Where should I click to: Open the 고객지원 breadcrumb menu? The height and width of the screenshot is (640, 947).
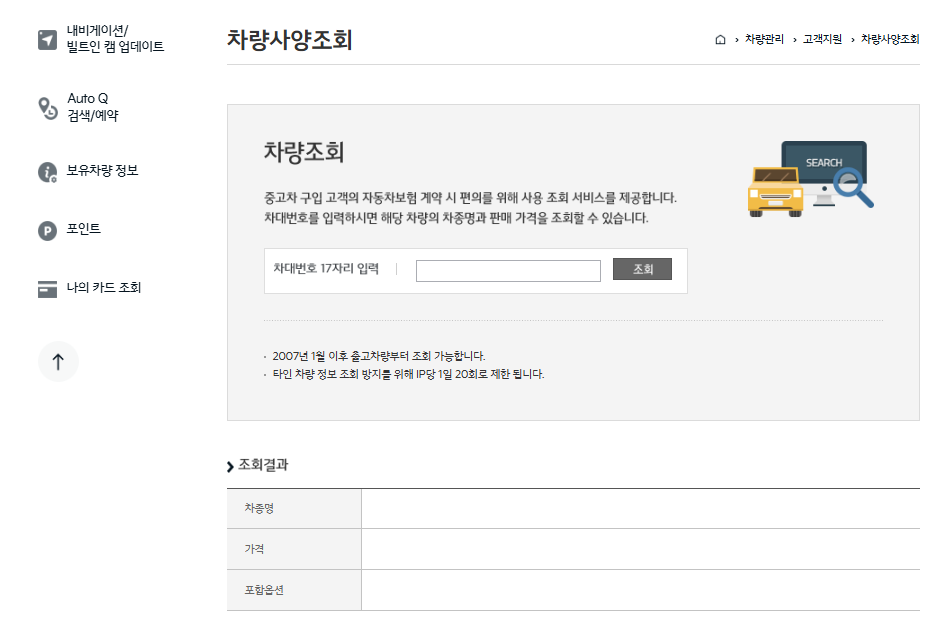[816, 38]
